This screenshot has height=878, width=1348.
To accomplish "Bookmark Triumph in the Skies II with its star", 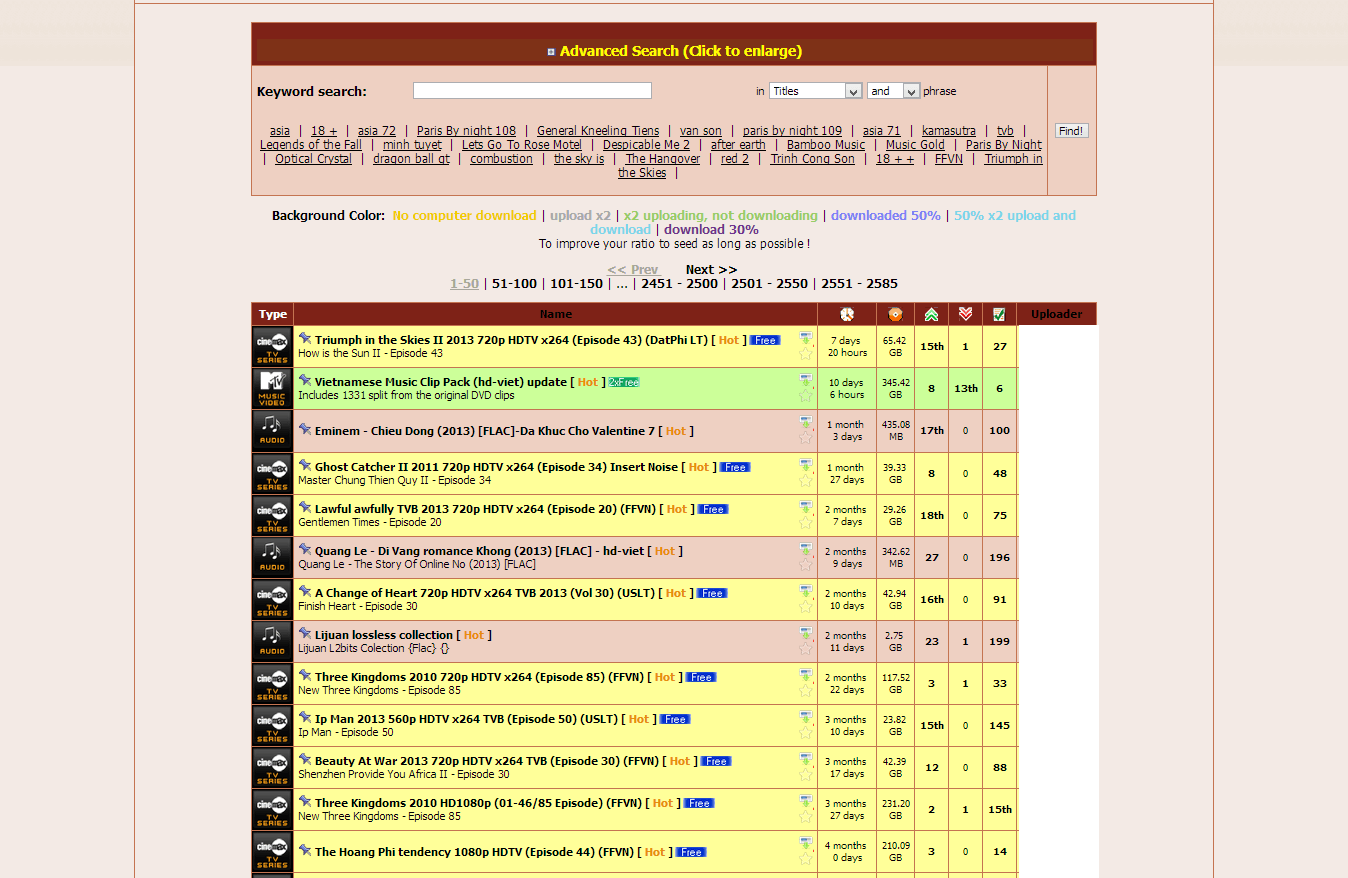I will click(x=806, y=354).
